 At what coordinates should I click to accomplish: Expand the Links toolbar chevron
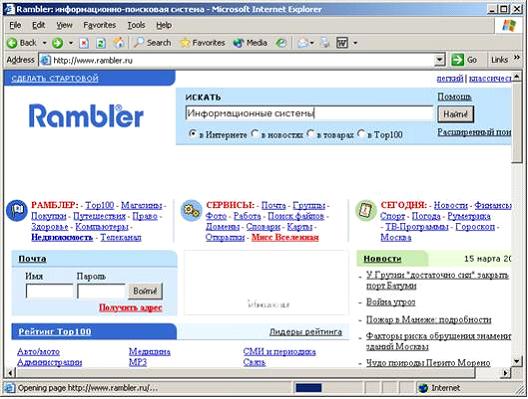click(517, 58)
